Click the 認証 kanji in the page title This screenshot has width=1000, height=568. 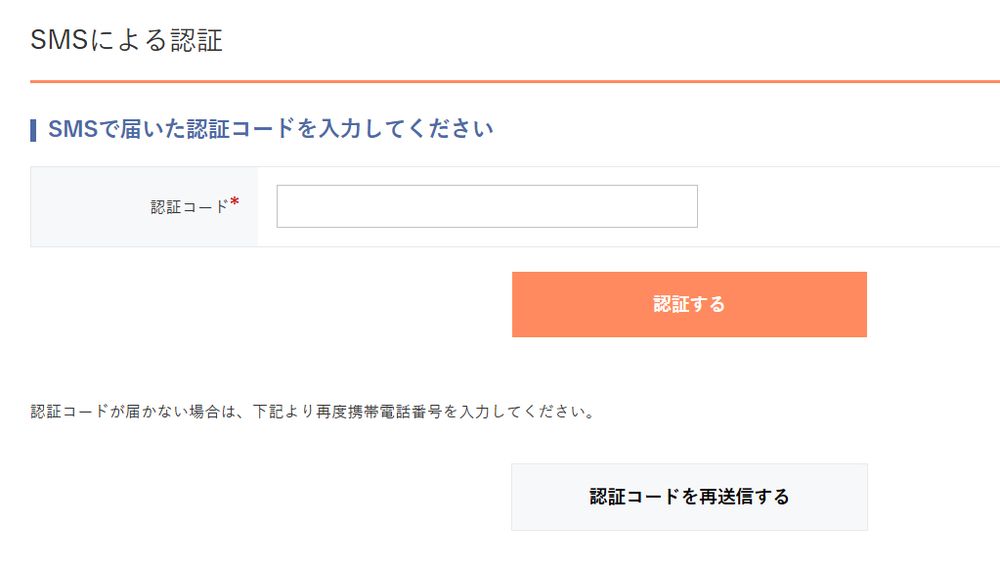pos(196,40)
